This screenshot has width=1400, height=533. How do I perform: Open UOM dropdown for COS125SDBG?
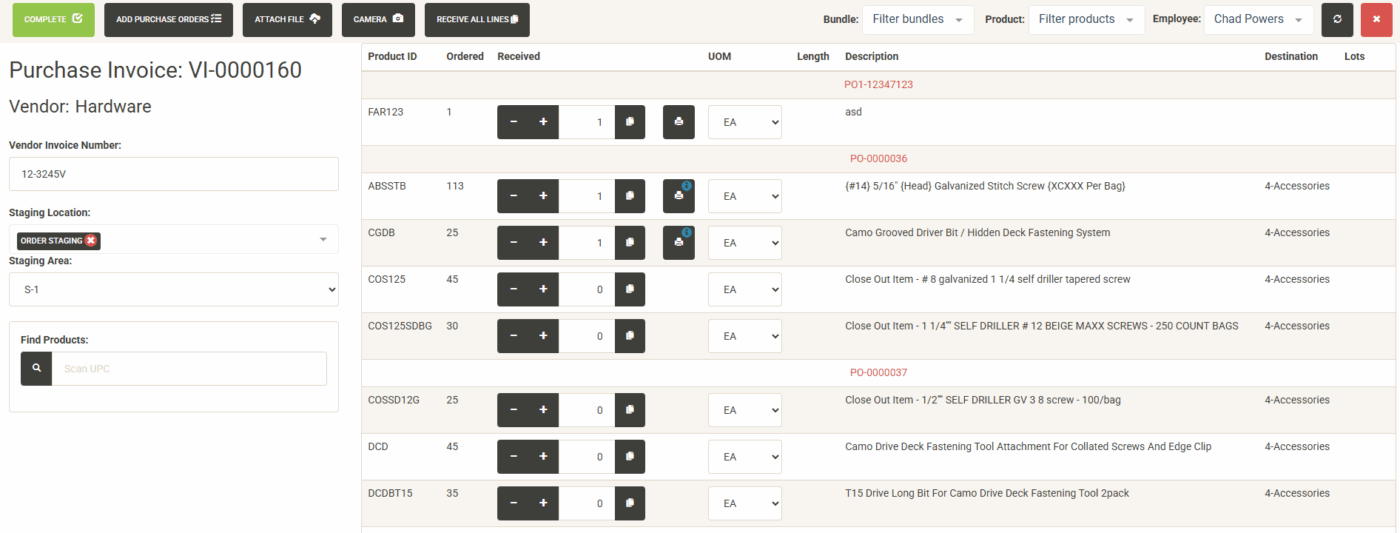click(745, 336)
